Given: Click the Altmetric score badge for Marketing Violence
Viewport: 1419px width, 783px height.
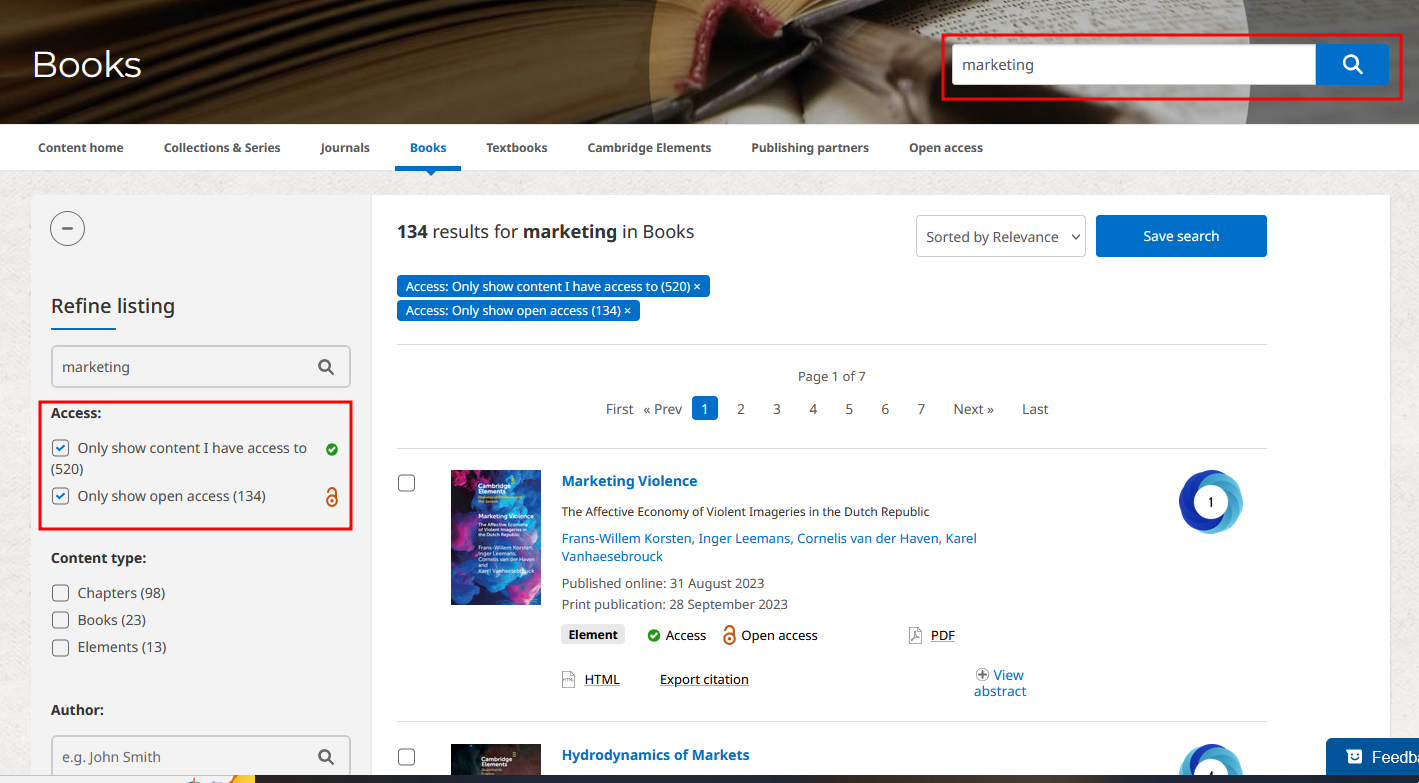Looking at the screenshot, I should click(x=1210, y=502).
